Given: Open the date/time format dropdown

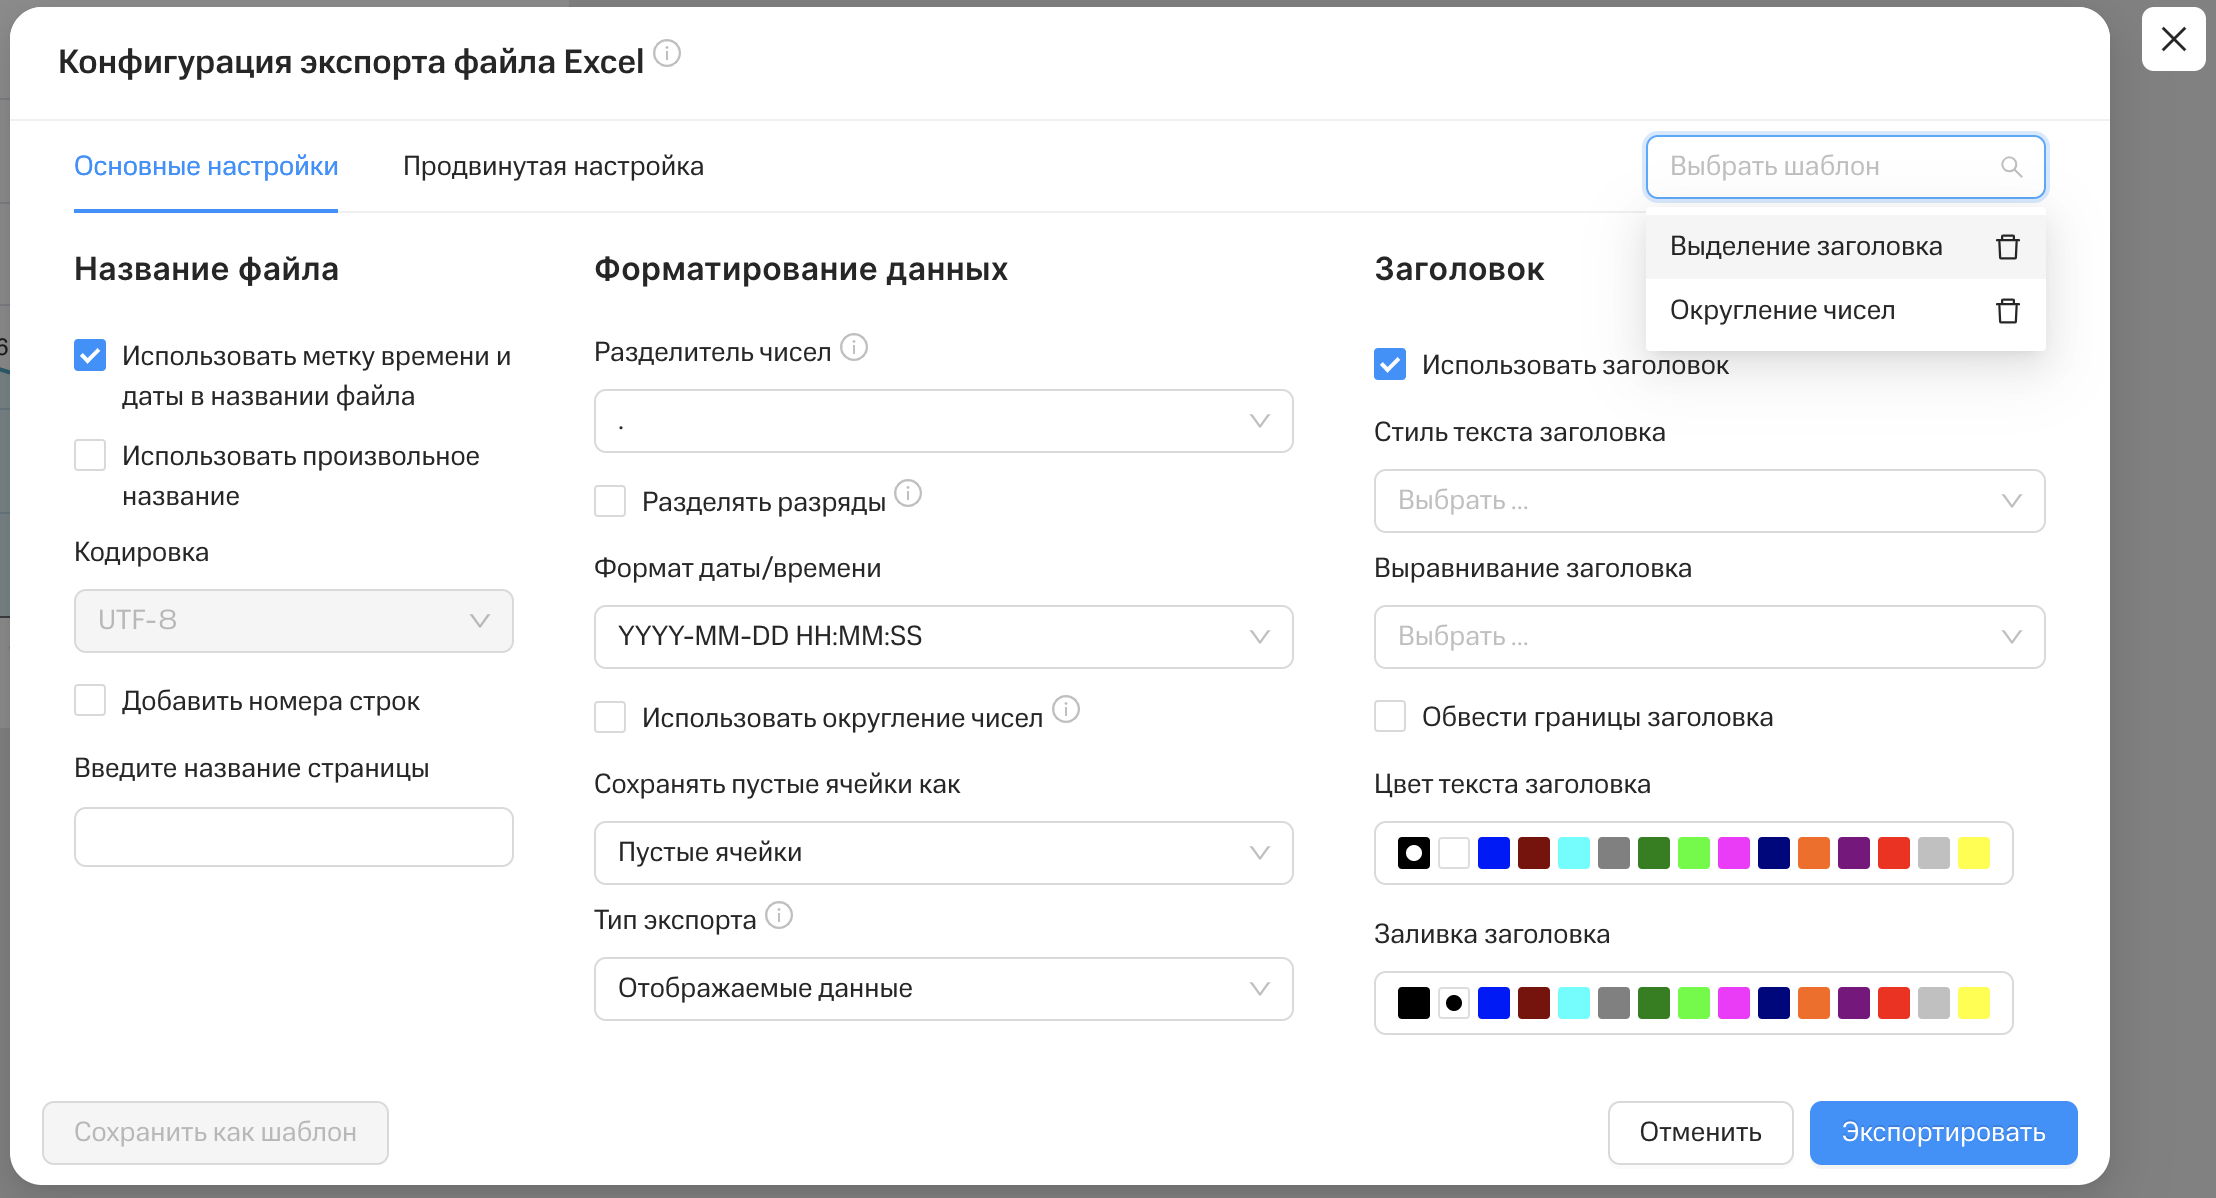Looking at the screenshot, I should [x=943, y=637].
